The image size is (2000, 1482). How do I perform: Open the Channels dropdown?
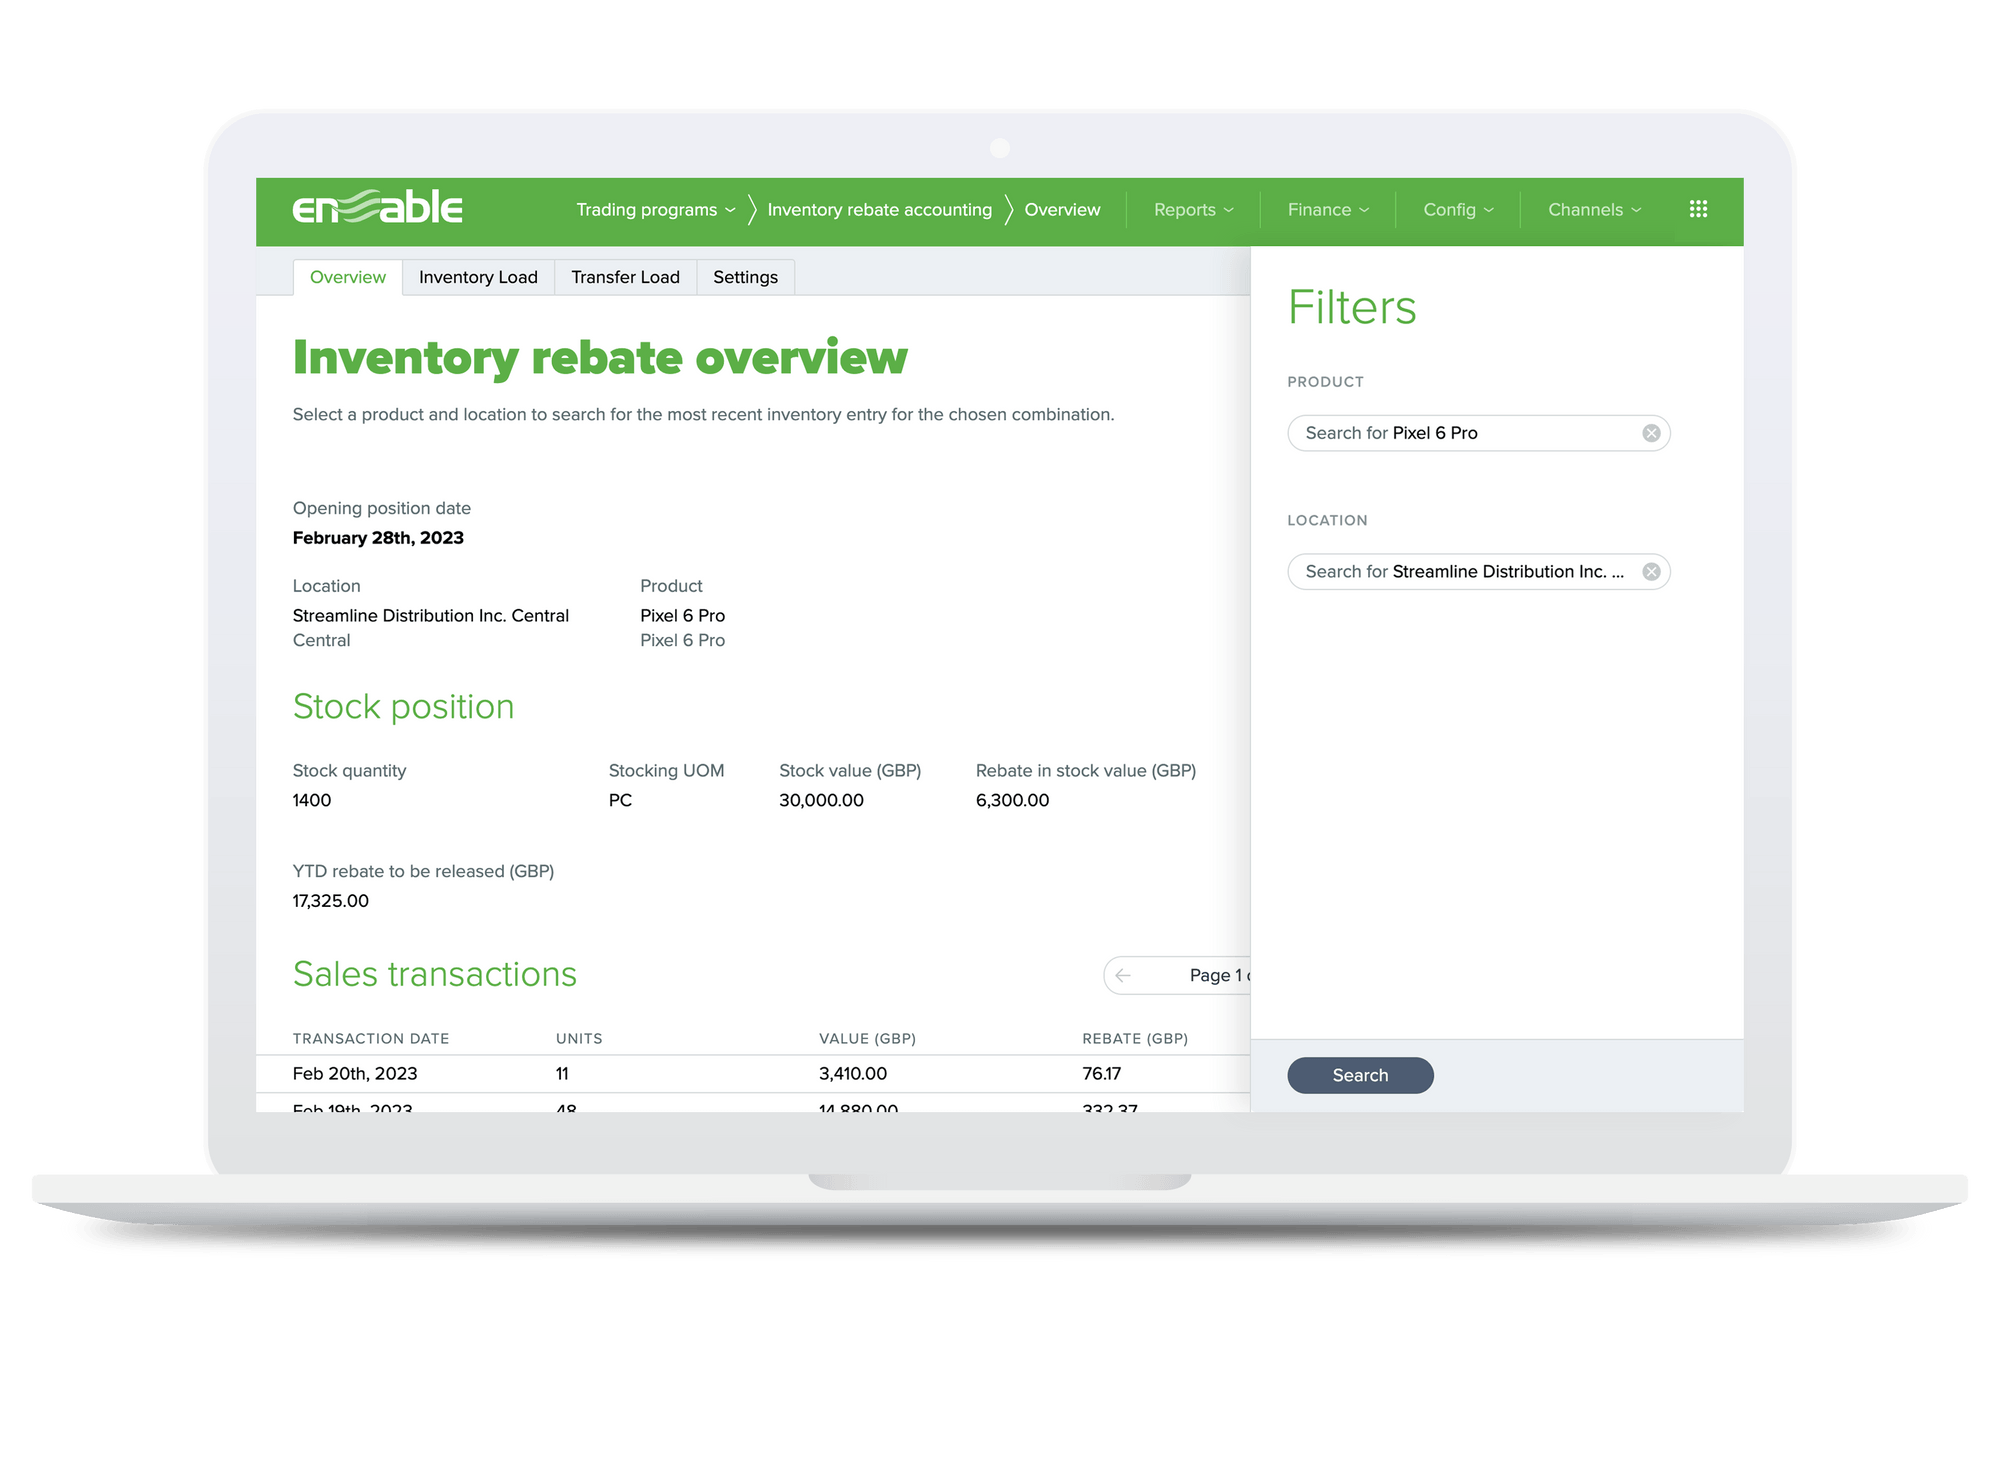1592,209
